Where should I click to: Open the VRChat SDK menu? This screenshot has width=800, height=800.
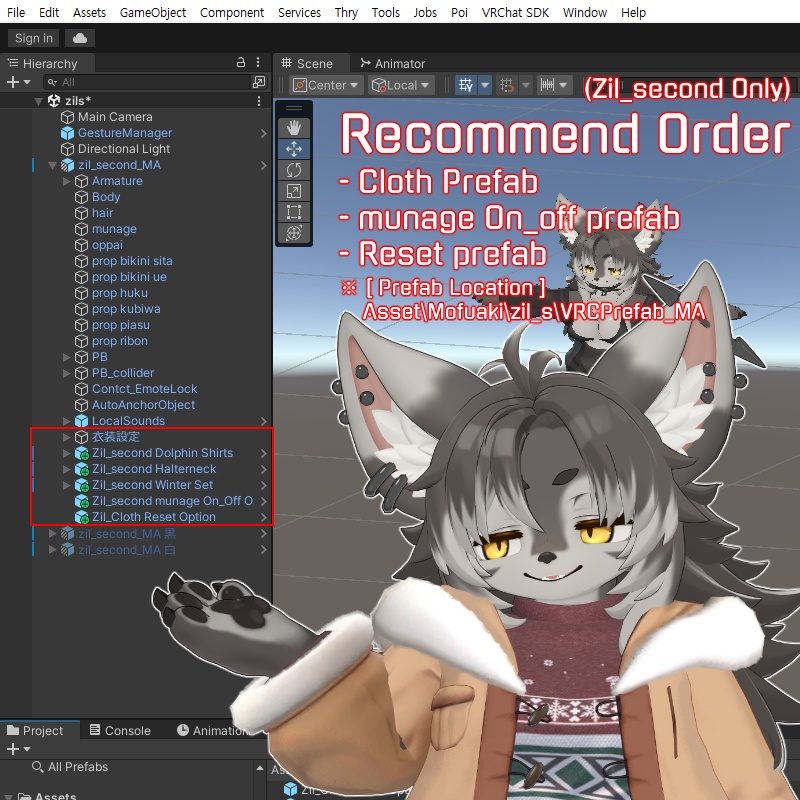tap(515, 12)
